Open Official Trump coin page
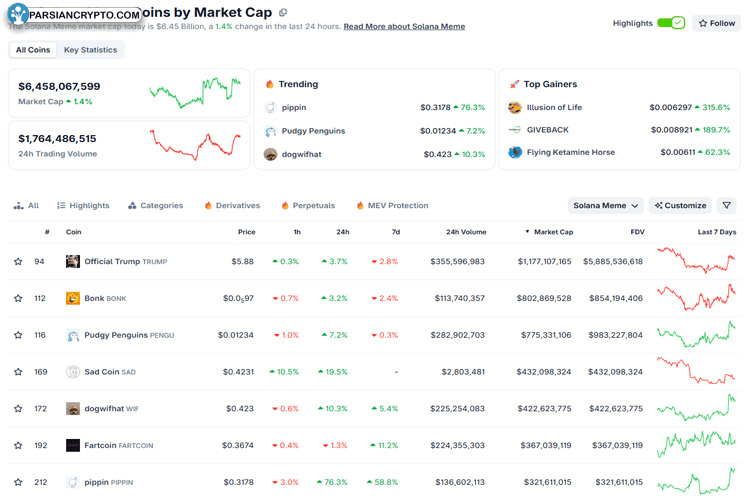The width and height of the screenshot is (750, 500). click(x=126, y=261)
